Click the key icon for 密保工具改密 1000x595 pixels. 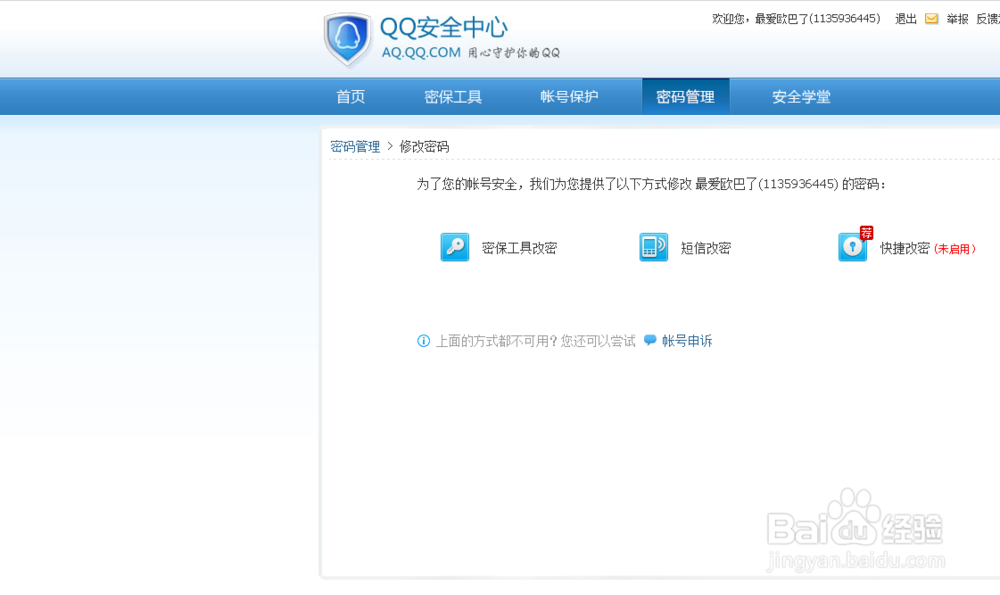pos(455,247)
